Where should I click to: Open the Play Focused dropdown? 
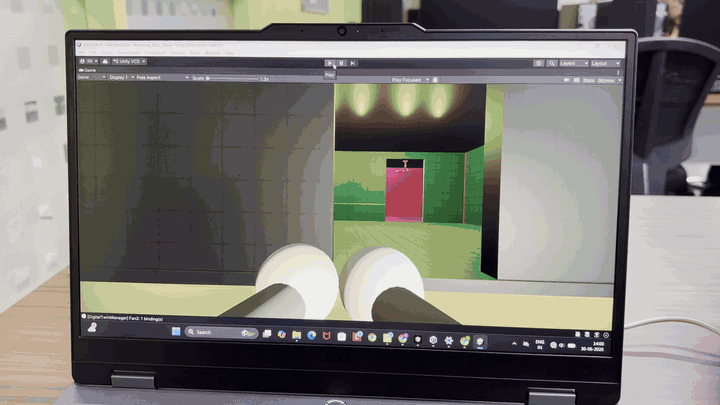(410, 80)
